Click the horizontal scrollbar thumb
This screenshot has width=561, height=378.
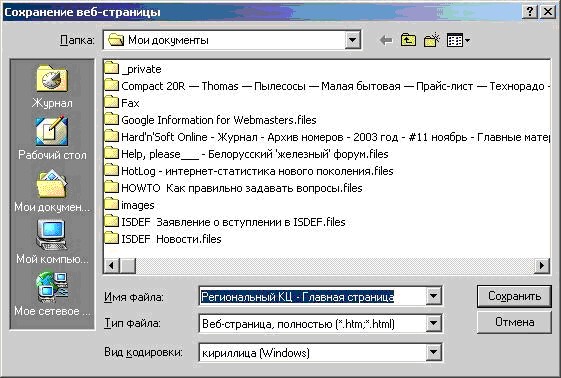[x=128, y=265]
